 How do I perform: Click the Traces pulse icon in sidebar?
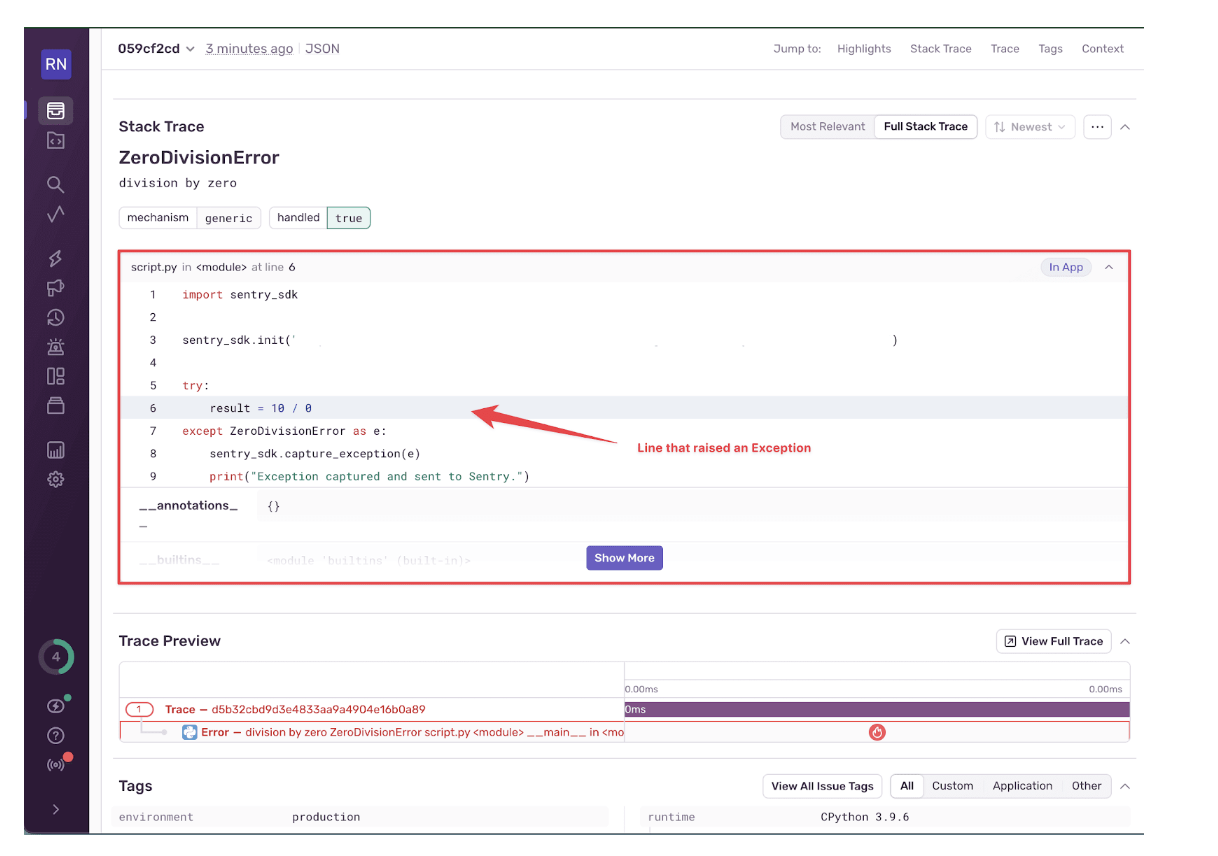pyautogui.click(x=56, y=213)
